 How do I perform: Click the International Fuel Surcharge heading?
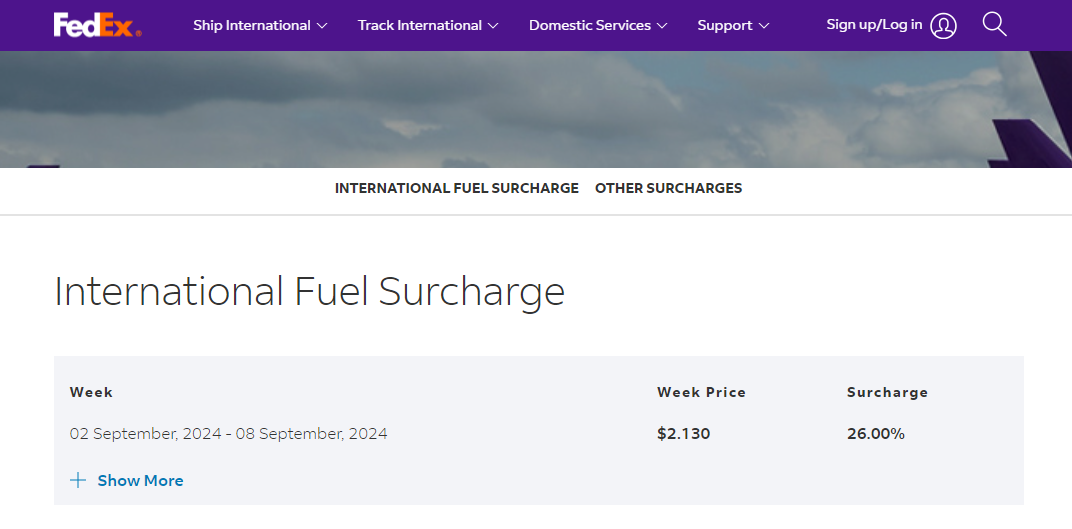pyautogui.click(x=310, y=291)
